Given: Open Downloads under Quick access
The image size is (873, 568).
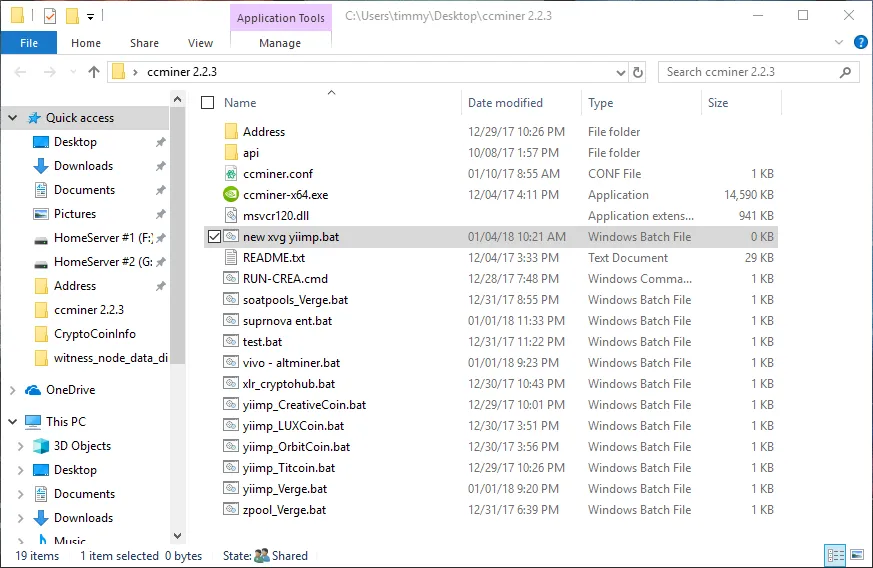Looking at the screenshot, I should pos(84,166).
